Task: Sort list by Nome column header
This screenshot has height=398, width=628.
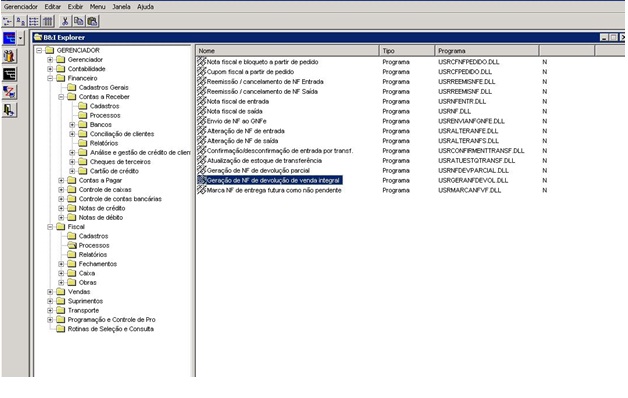Action: click(288, 51)
